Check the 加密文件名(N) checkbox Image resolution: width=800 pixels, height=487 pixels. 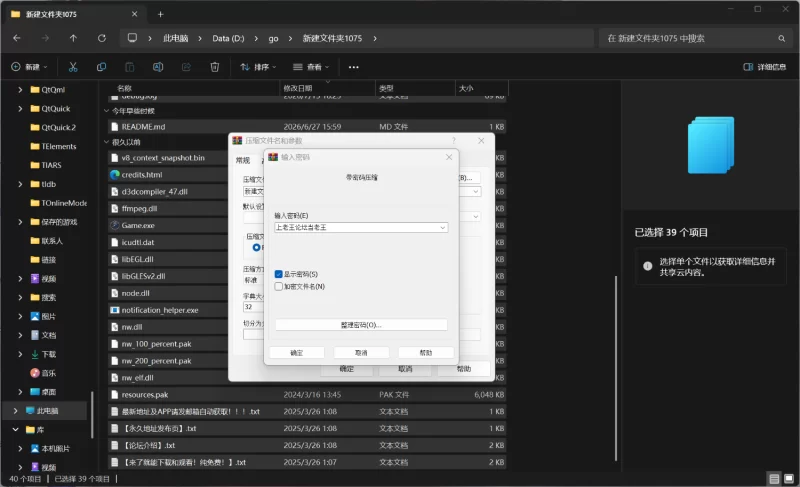[x=279, y=286]
